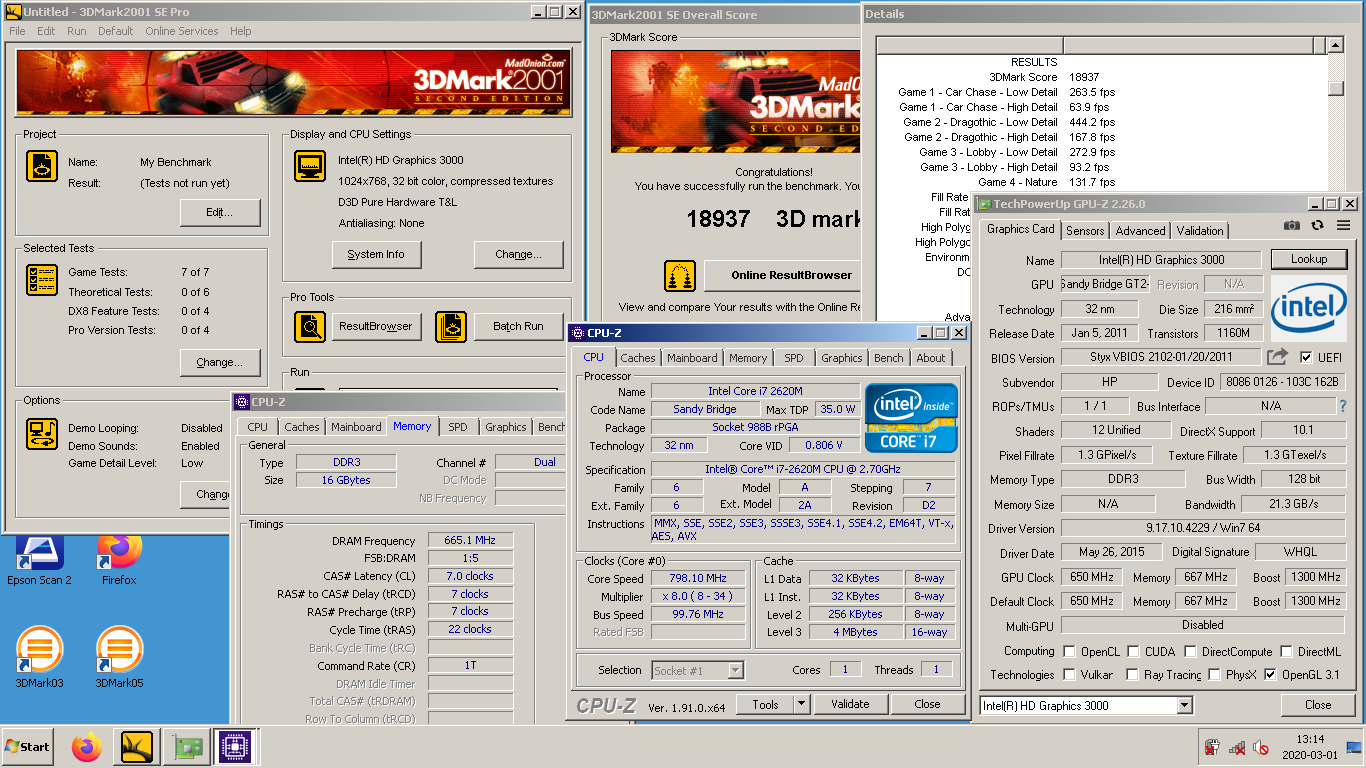Viewport: 1366px width, 768px height.
Task: Click the Display and CPU Settings monitor icon
Action: tap(310, 166)
